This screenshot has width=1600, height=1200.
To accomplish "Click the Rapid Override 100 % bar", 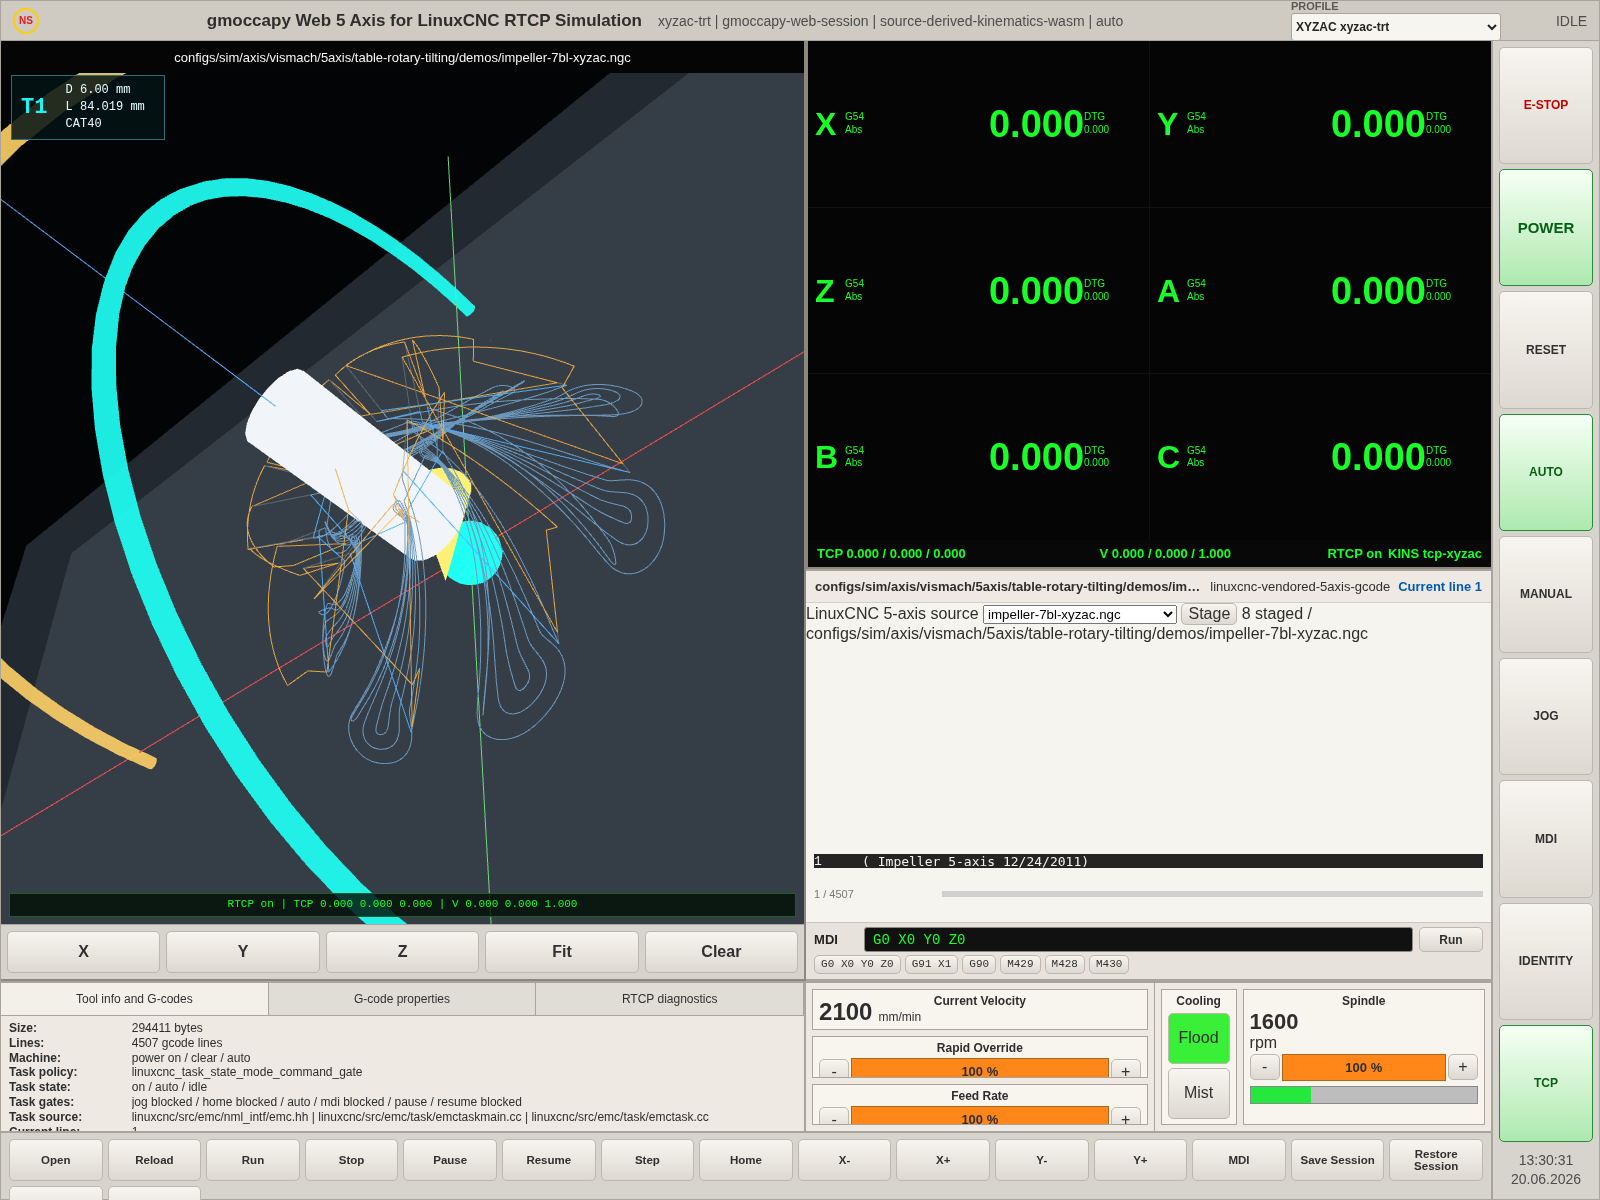I will coord(980,1070).
